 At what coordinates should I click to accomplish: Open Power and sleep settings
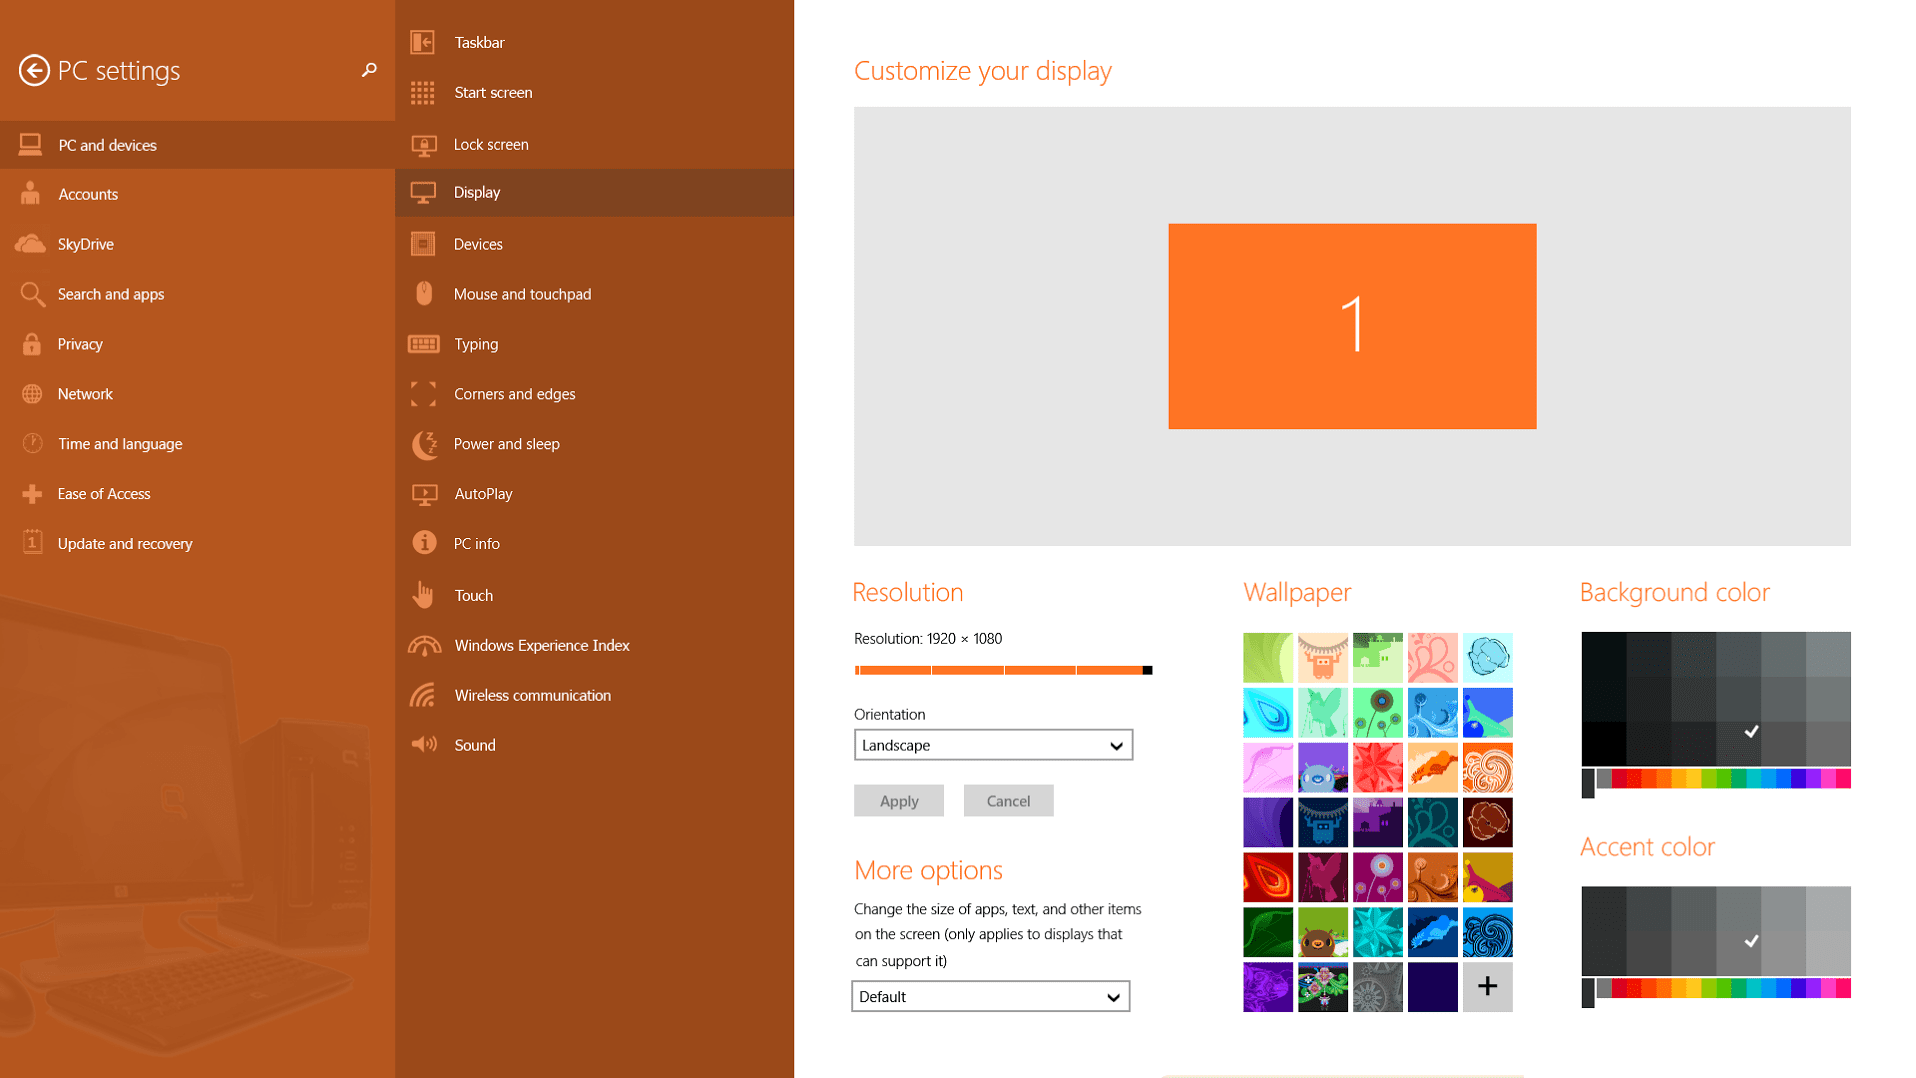[x=423, y=444]
